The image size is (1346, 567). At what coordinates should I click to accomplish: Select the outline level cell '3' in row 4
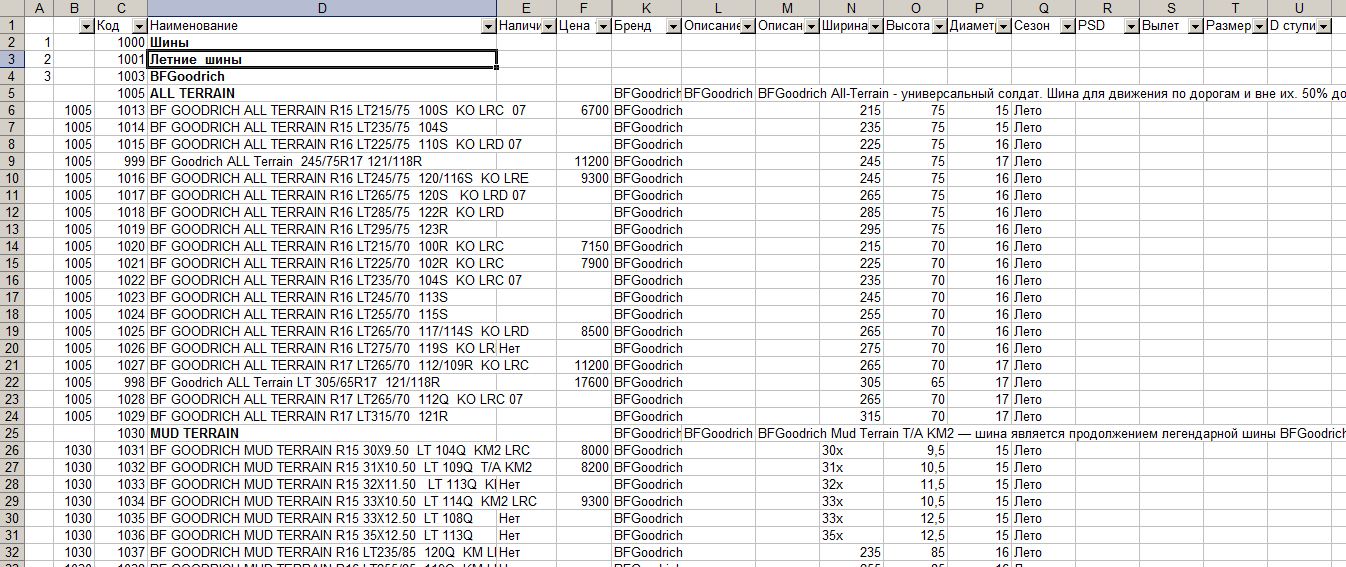click(x=40, y=76)
